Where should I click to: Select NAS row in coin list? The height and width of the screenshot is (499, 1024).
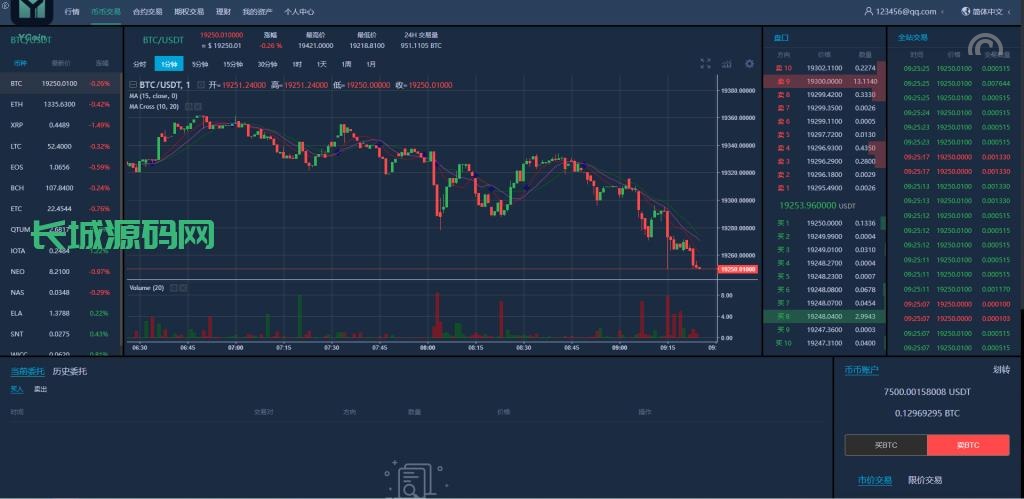[x=61, y=293]
